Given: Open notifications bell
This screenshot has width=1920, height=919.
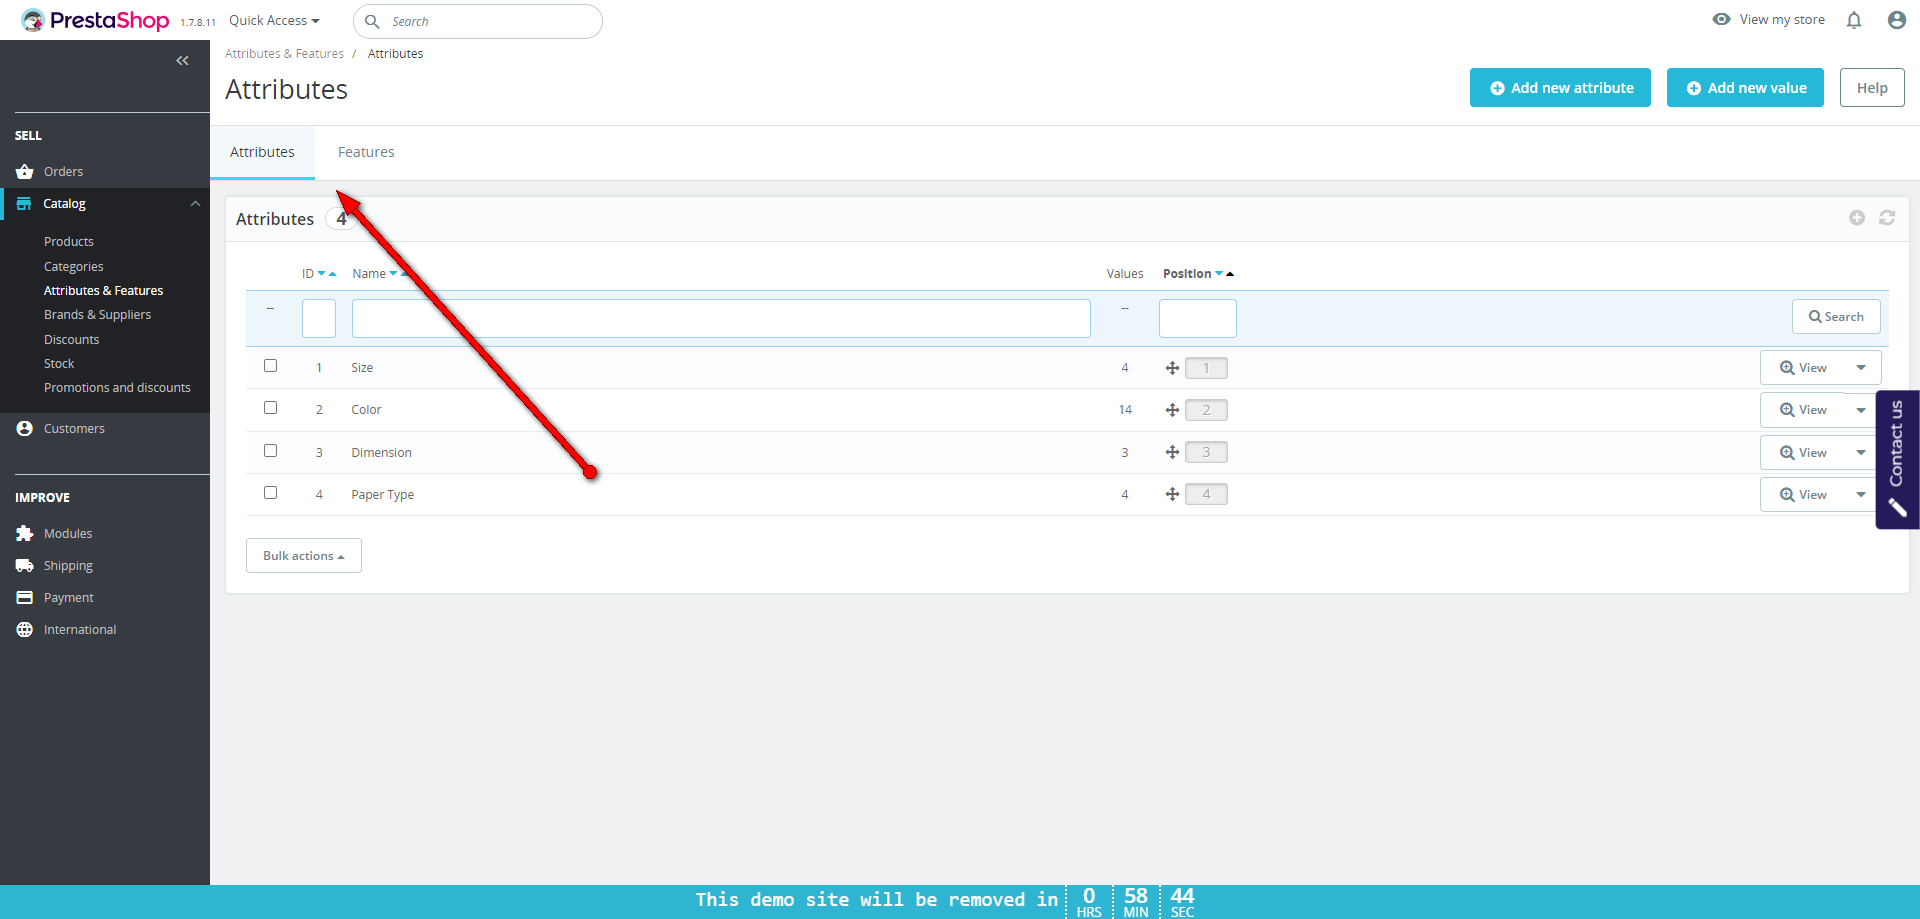Looking at the screenshot, I should [1854, 20].
